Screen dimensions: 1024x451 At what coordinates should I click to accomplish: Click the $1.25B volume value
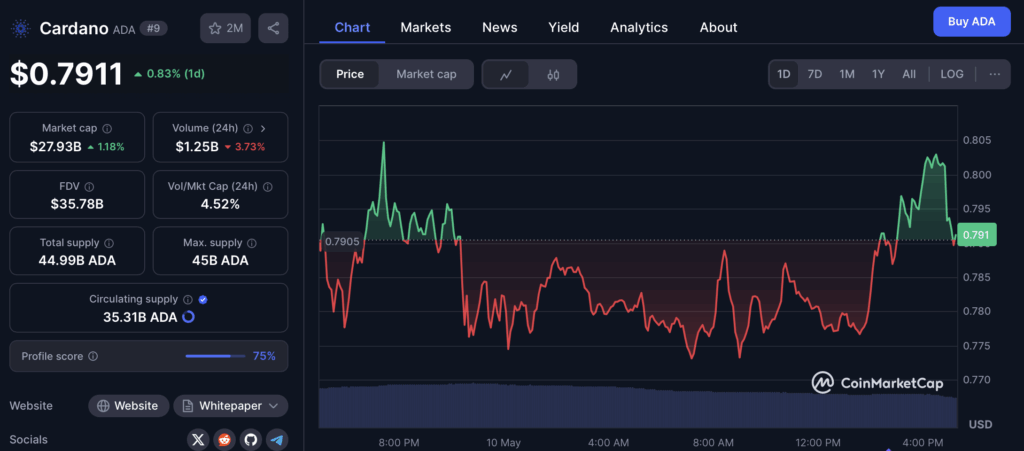point(197,147)
